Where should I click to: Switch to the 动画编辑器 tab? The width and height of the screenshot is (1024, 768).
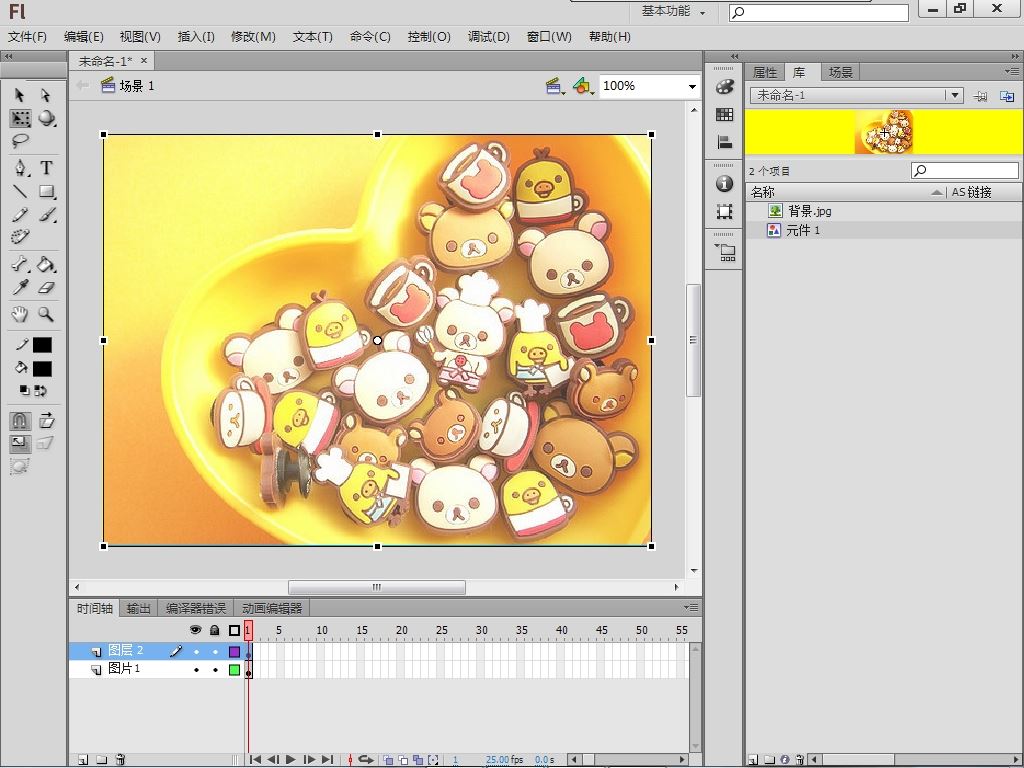point(272,609)
